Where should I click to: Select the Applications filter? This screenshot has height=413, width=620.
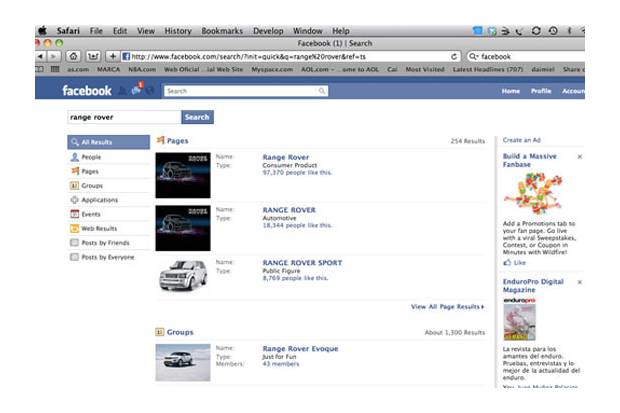(x=109, y=200)
